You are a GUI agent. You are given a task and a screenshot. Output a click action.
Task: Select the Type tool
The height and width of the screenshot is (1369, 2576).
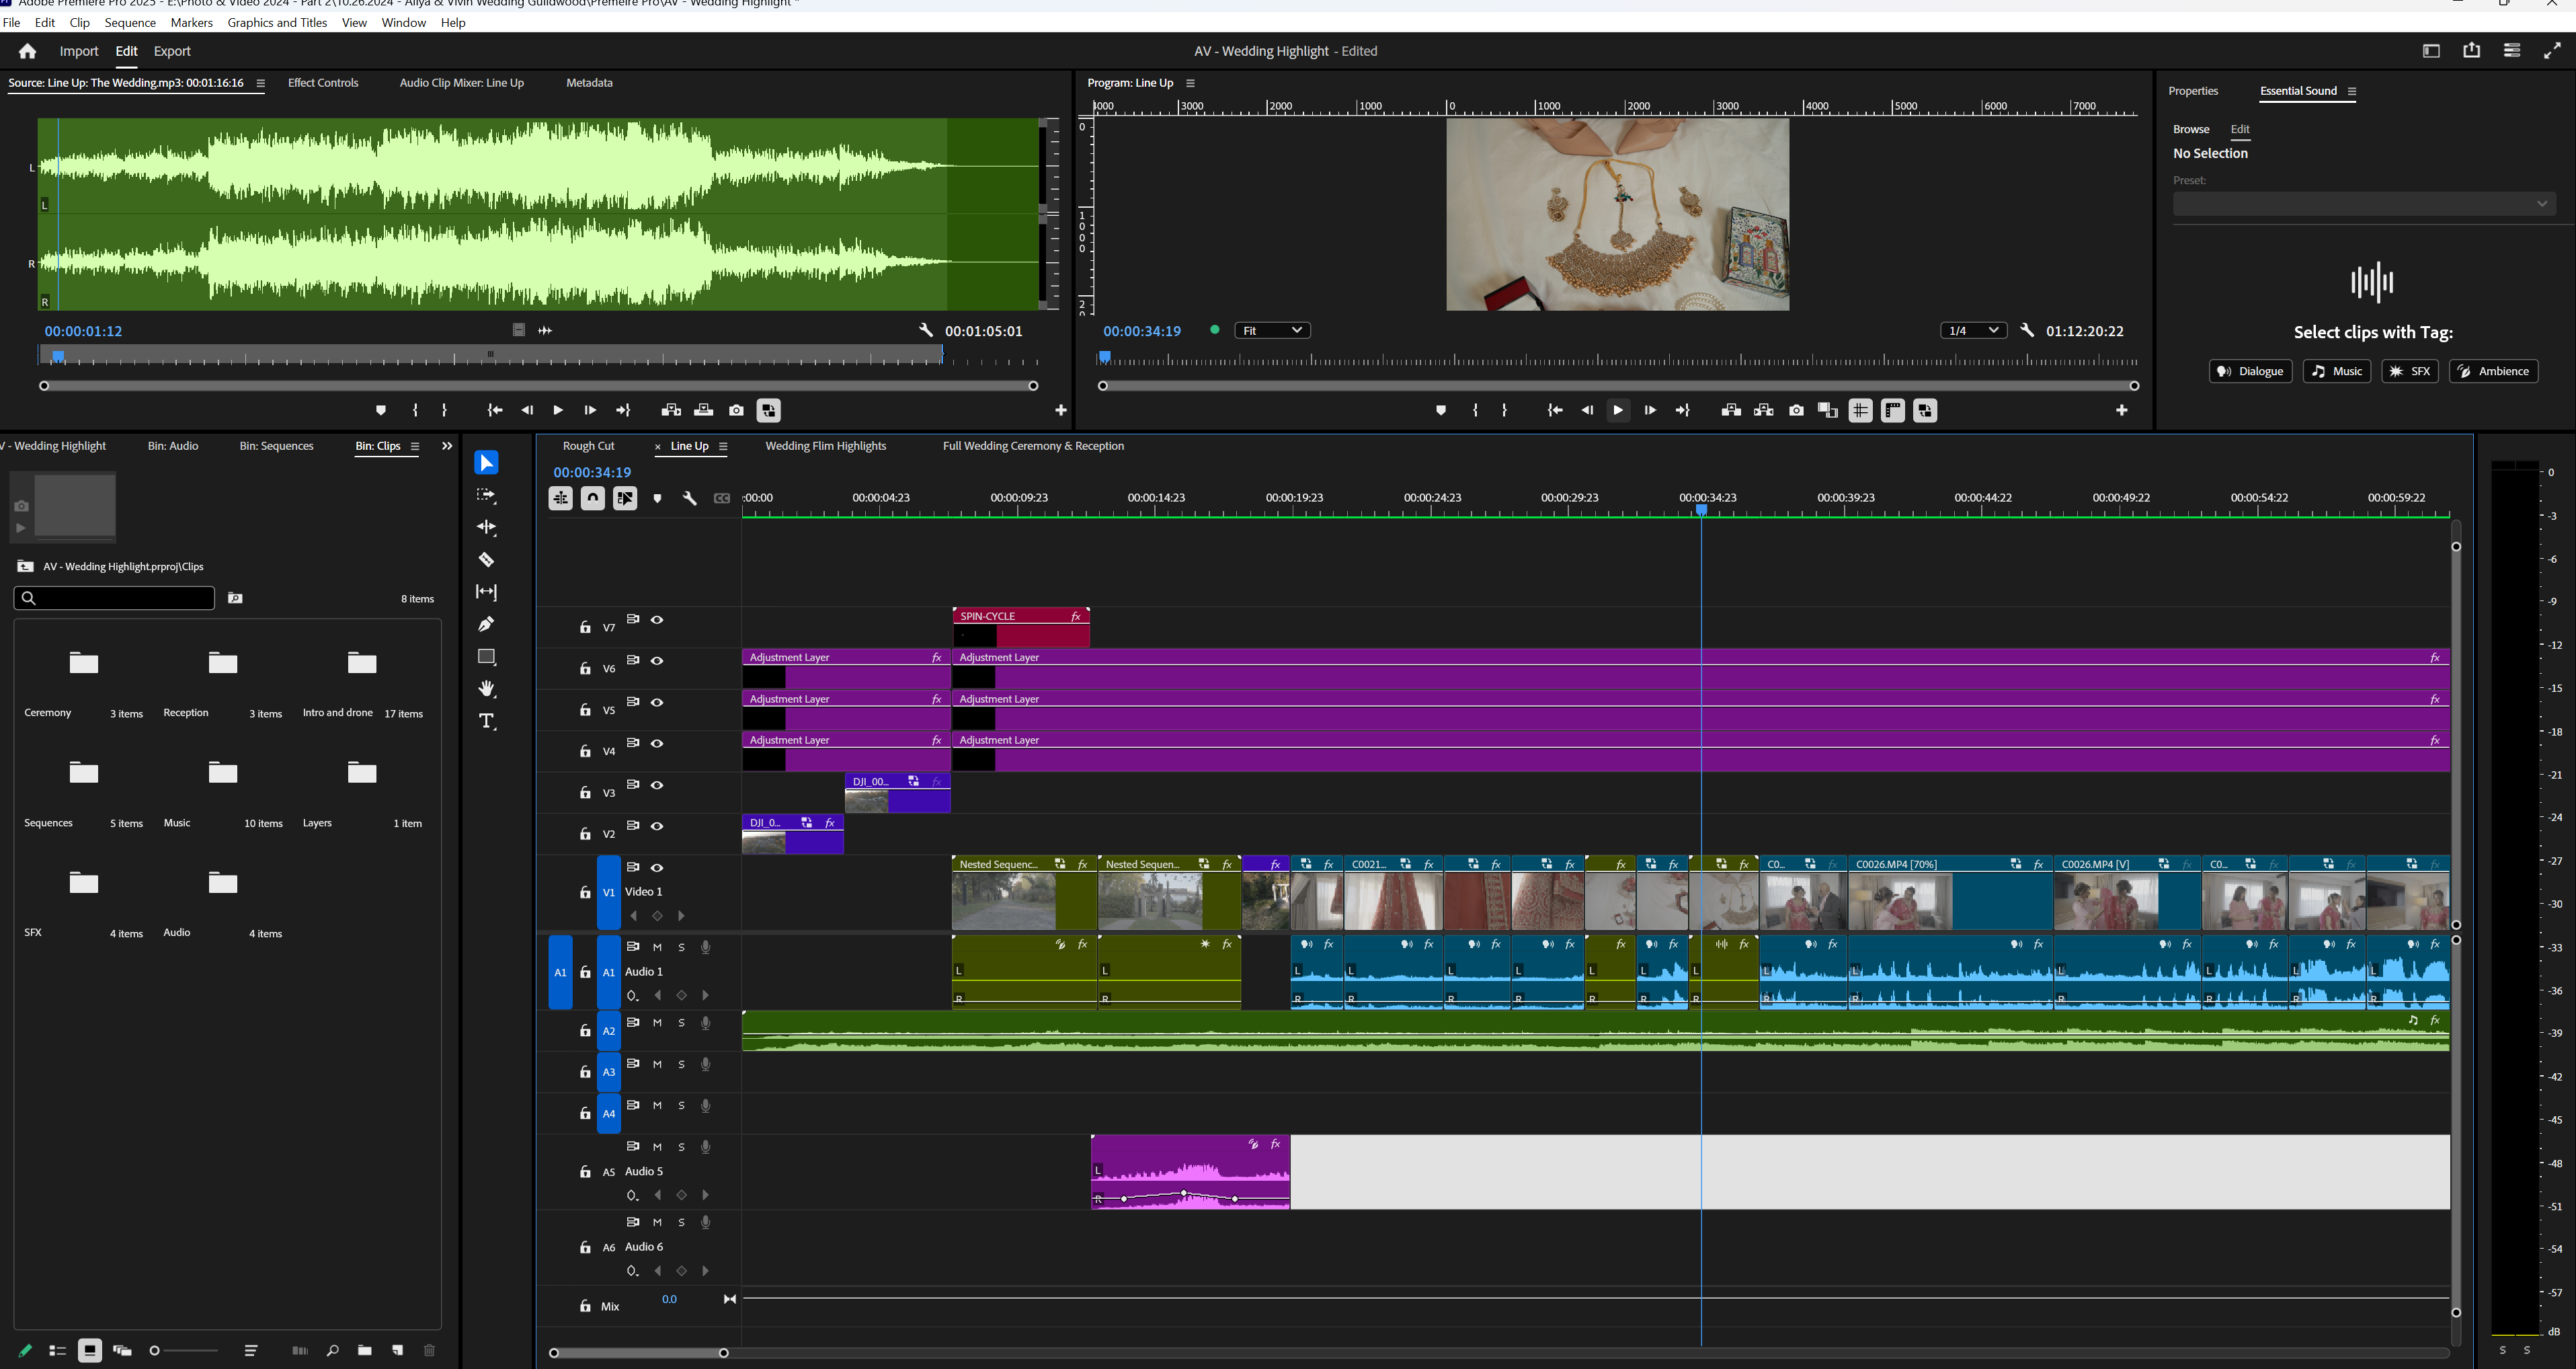click(x=487, y=720)
